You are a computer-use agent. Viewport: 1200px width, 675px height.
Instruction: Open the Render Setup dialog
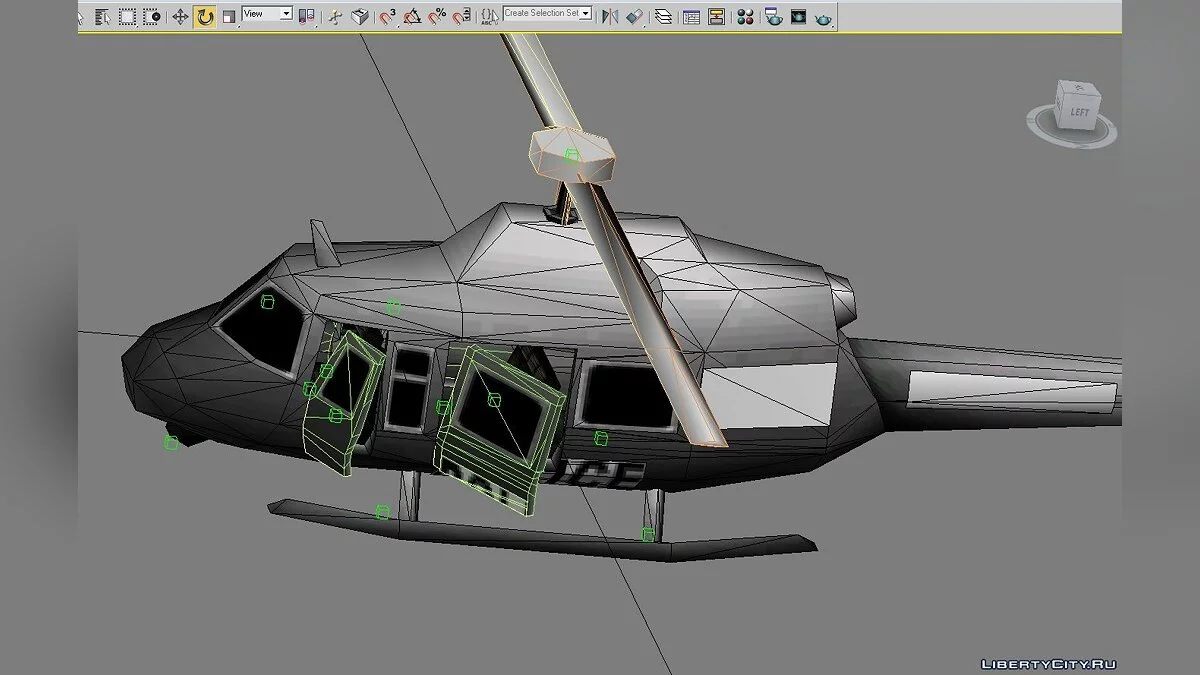pyautogui.click(x=772, y=16)
